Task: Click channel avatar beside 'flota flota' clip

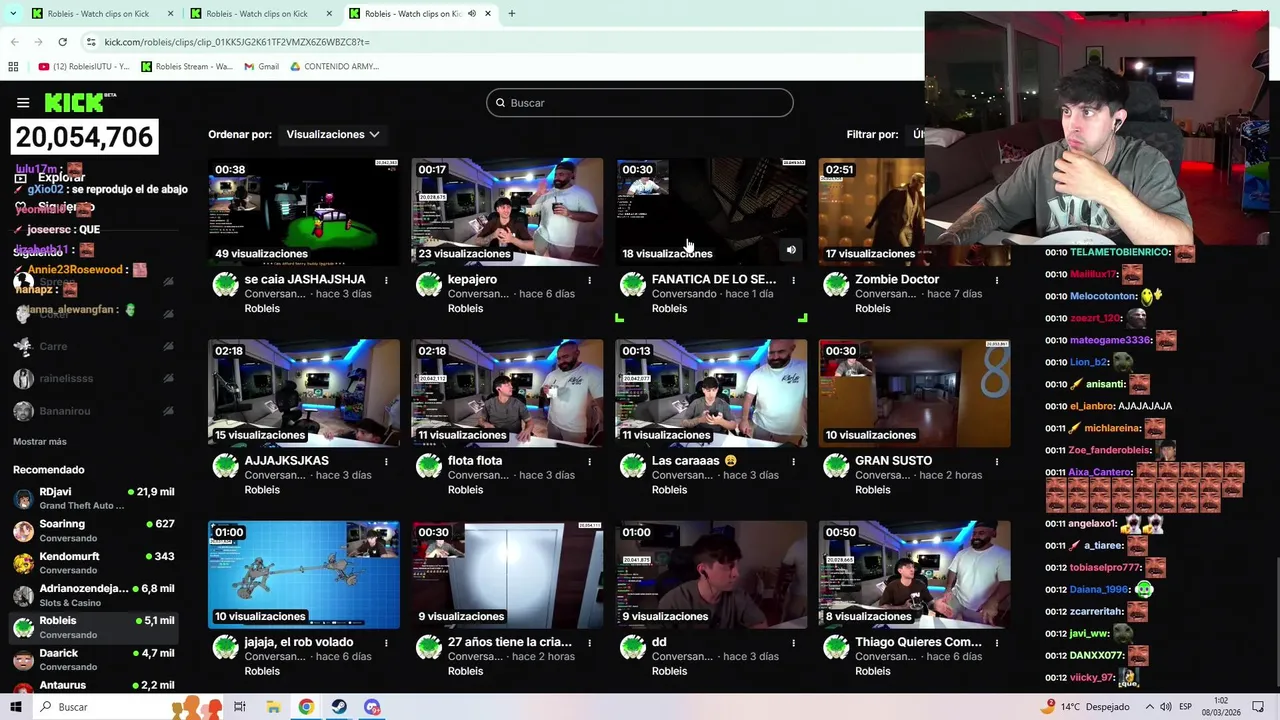Action: 429,467
